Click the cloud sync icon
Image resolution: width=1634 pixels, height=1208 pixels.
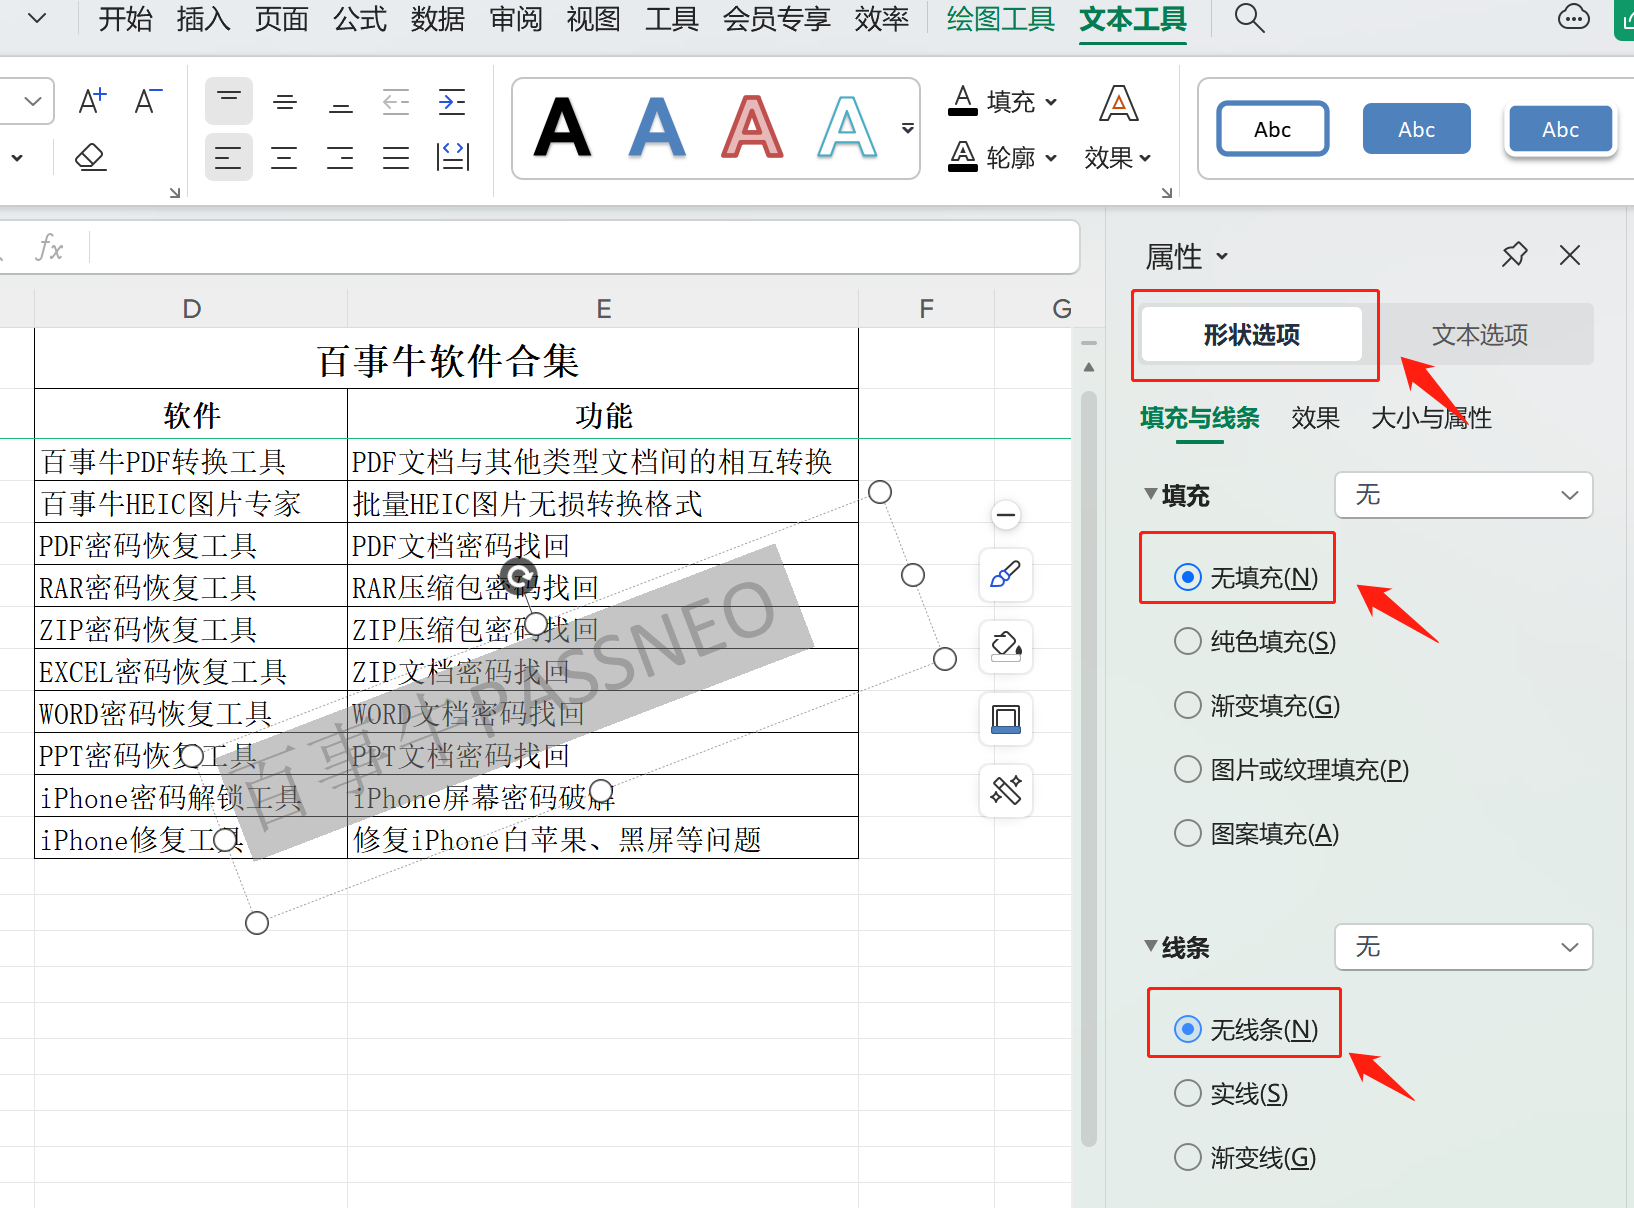(1573, 18)
